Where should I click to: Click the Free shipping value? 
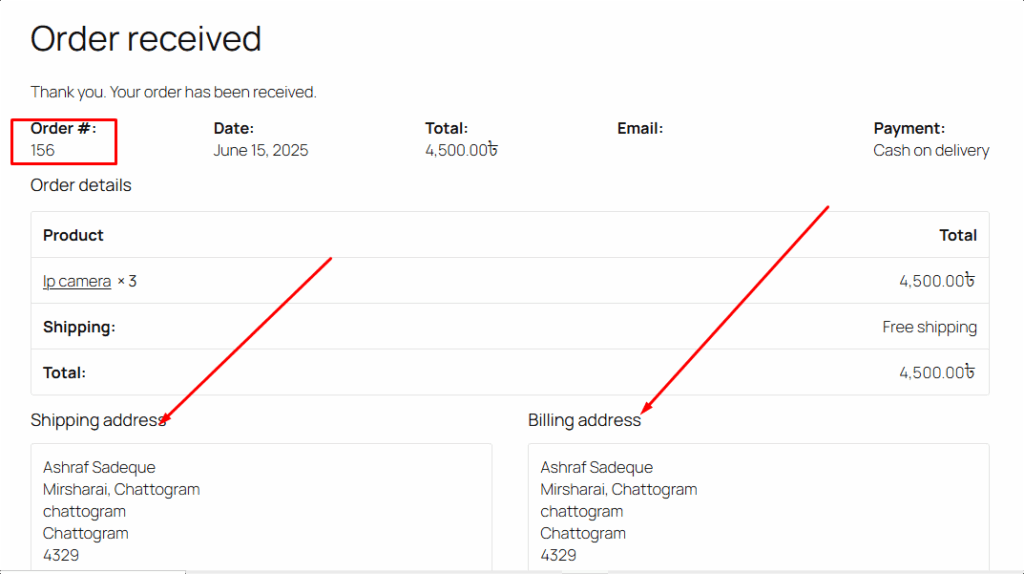[929, 327]
